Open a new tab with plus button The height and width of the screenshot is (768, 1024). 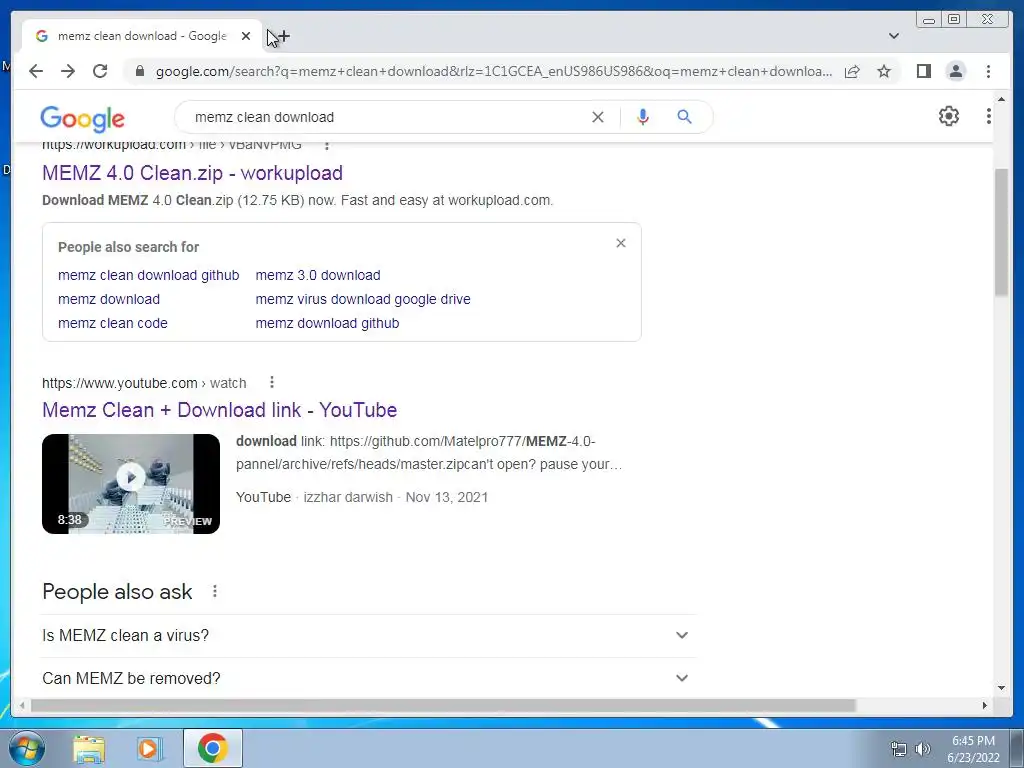tap(283, 37)
